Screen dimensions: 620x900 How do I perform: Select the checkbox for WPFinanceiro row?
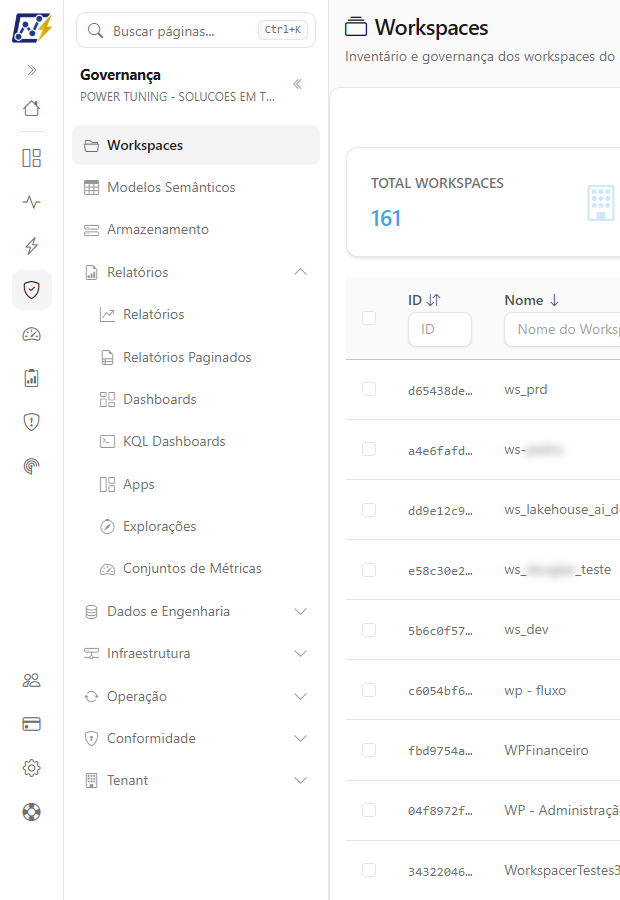tap(369, 750)
